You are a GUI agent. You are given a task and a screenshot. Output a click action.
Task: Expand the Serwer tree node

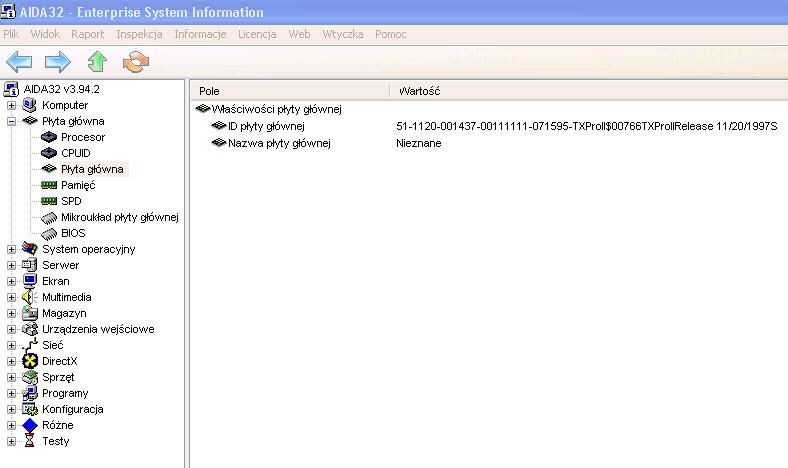point(11,265)
